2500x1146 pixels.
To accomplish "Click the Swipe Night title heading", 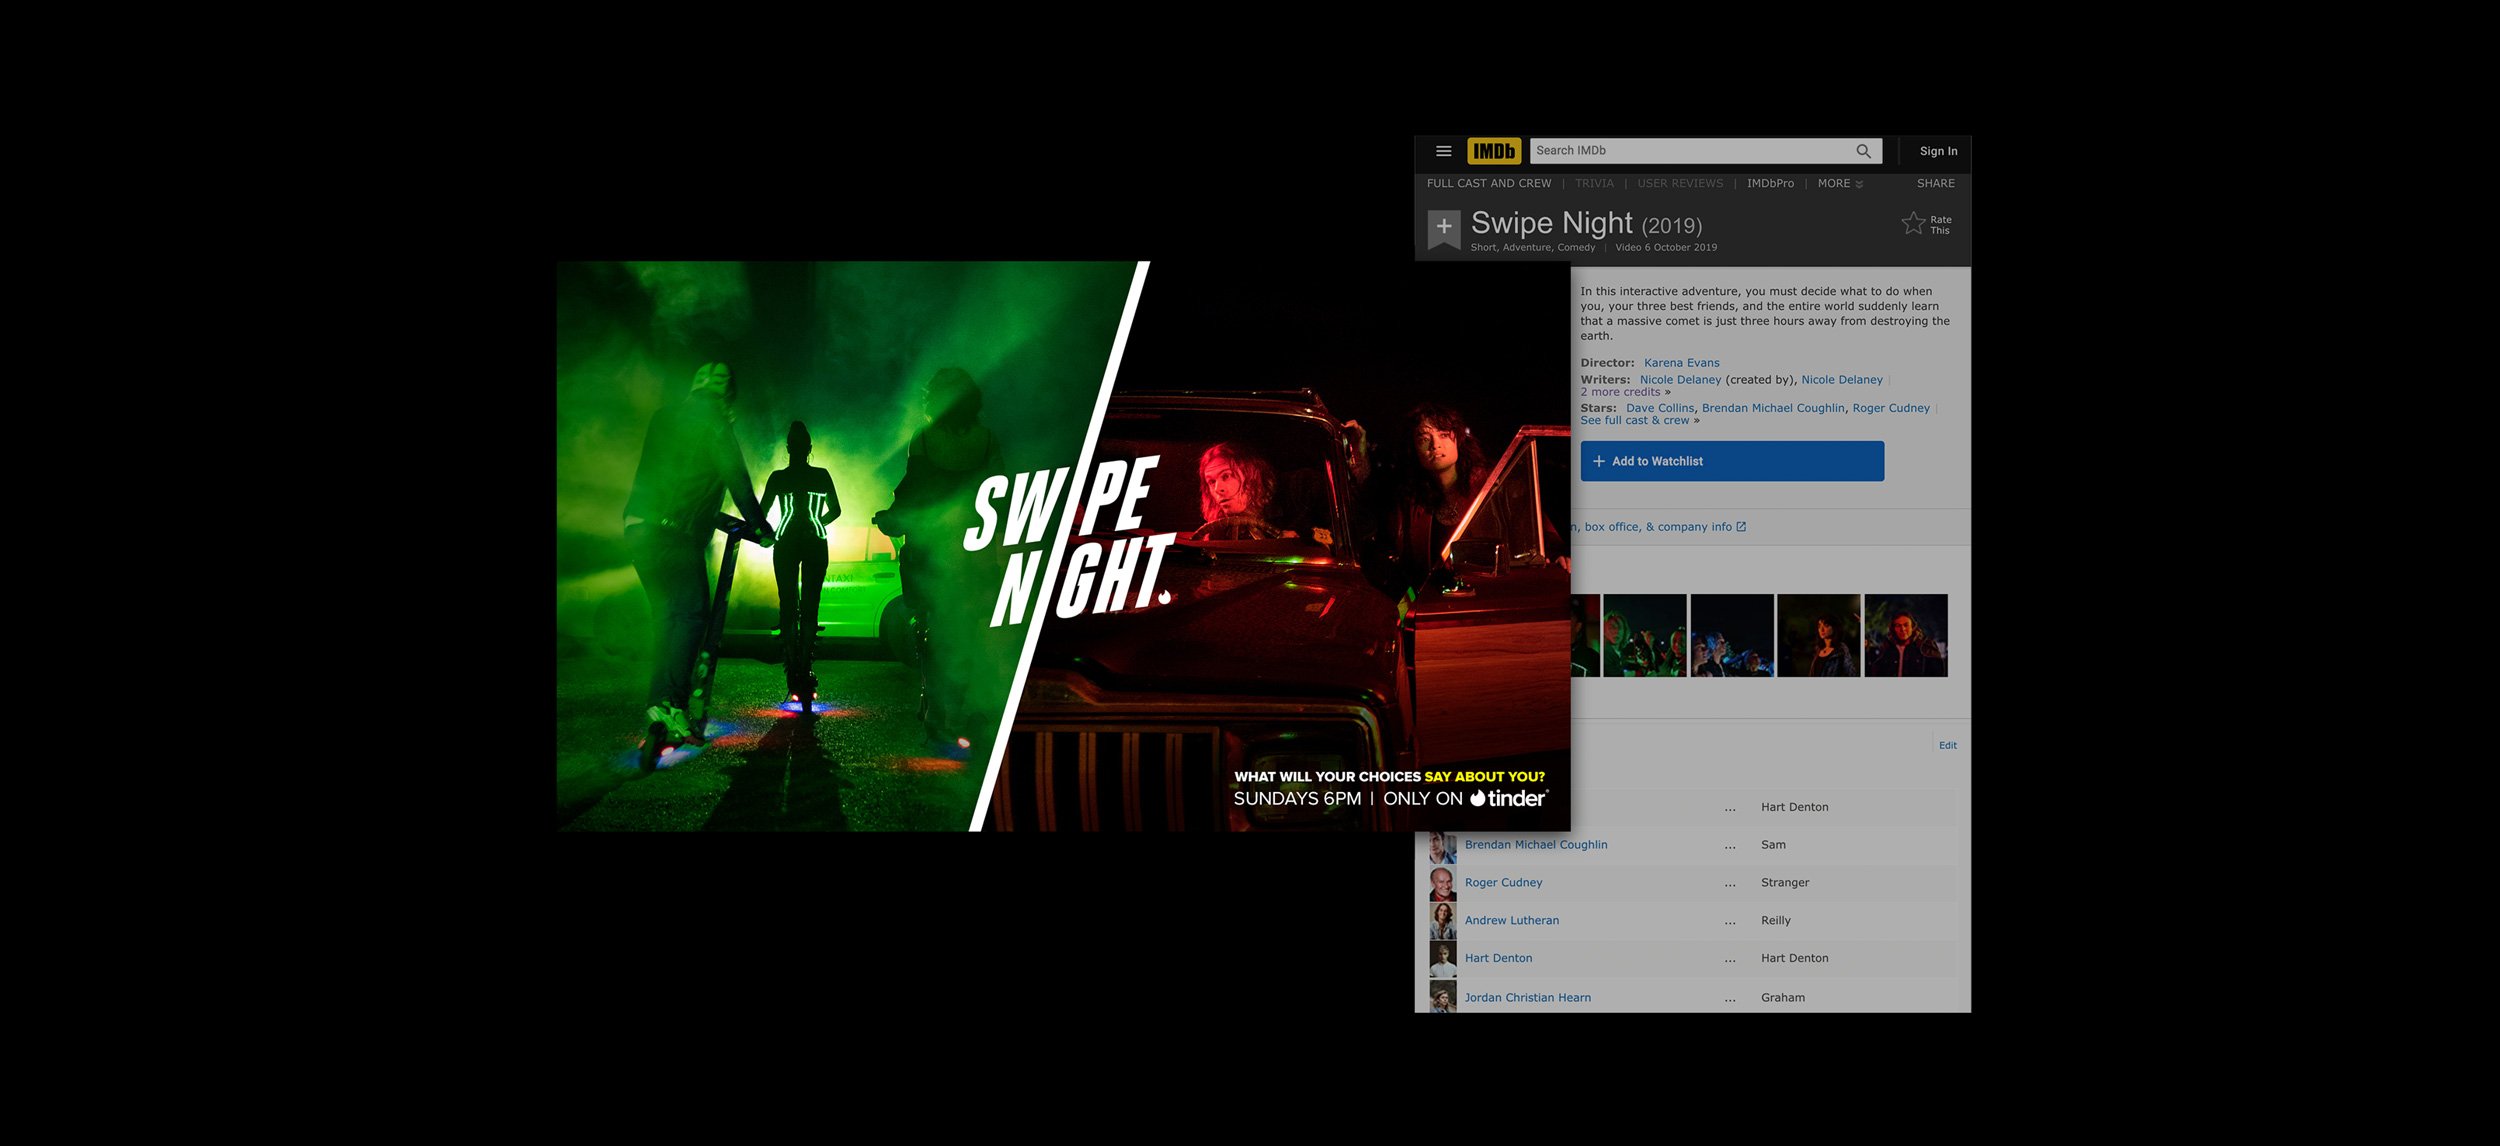I will pos(1551,223).
